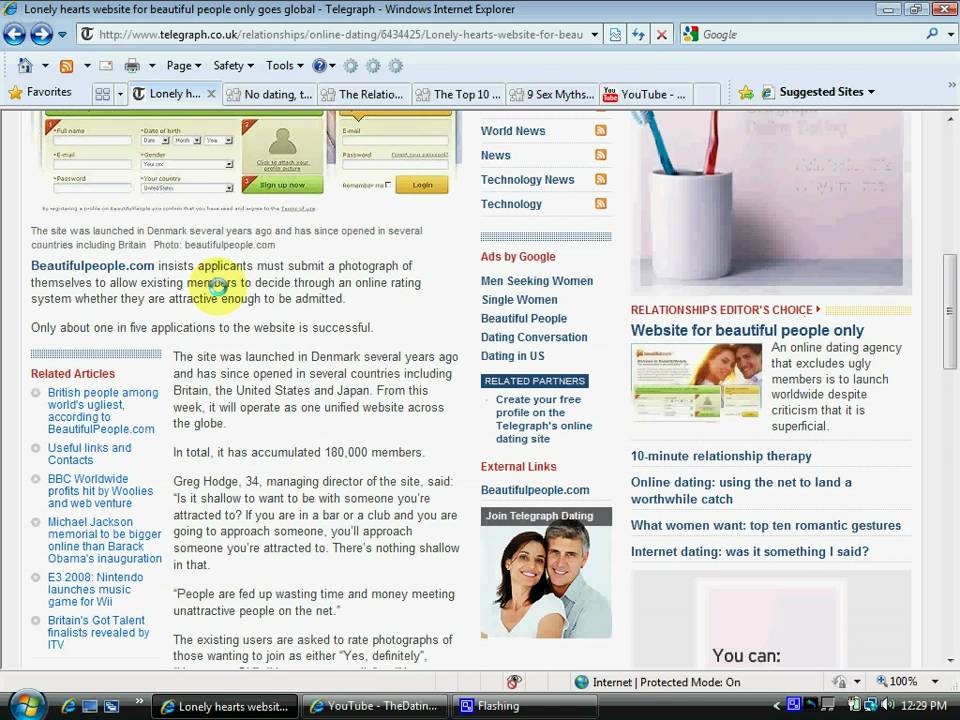
Task: Click the Print toolbar icon
Action: click(x=132, y=66)
